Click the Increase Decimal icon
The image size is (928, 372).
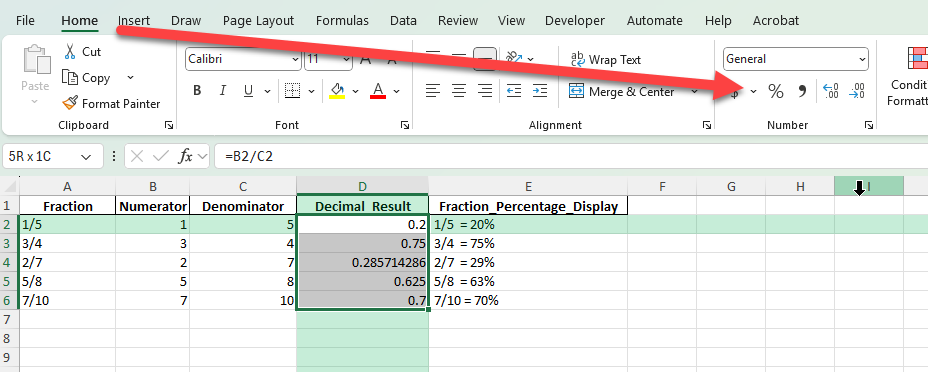click(x=831, y=91)
